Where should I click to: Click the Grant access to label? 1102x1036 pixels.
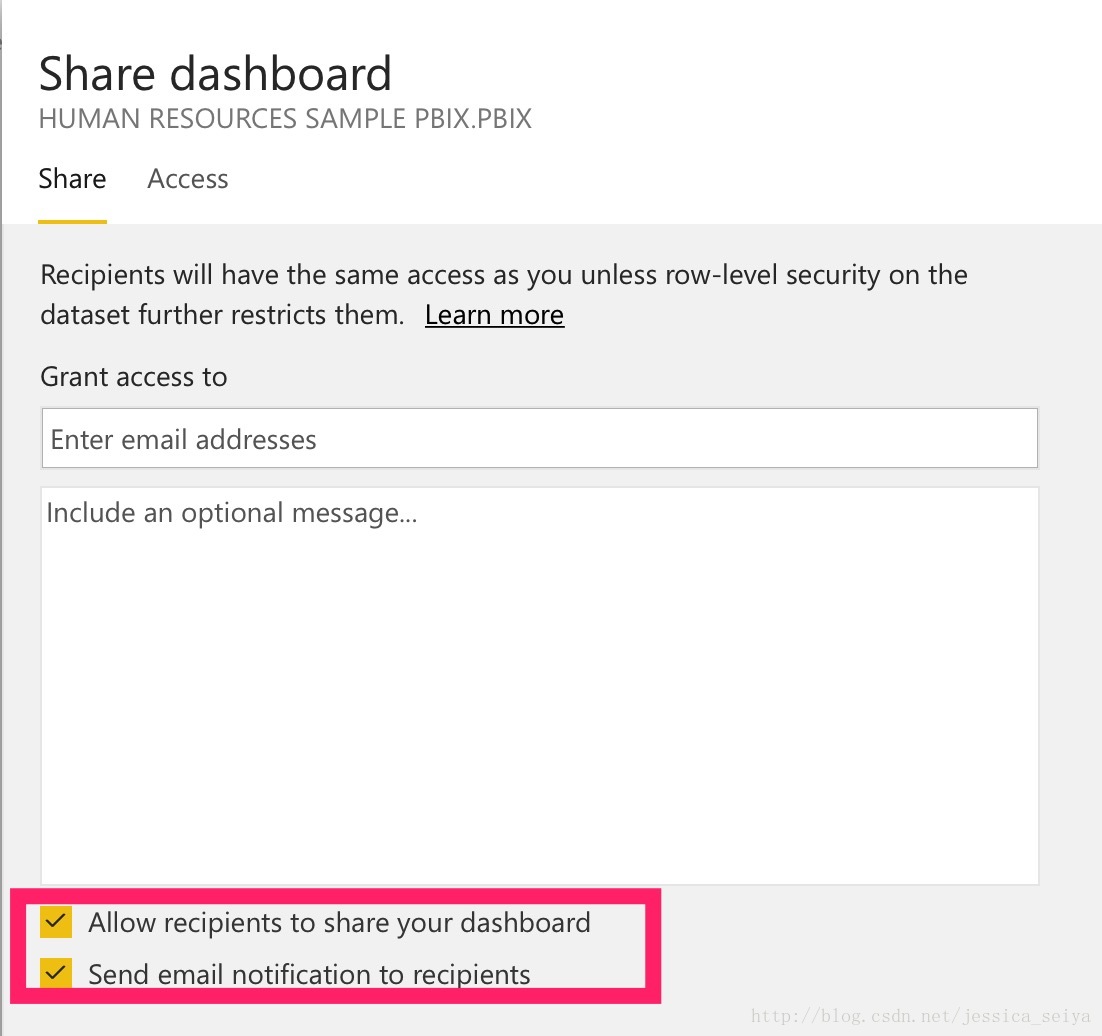pos(134,377)
